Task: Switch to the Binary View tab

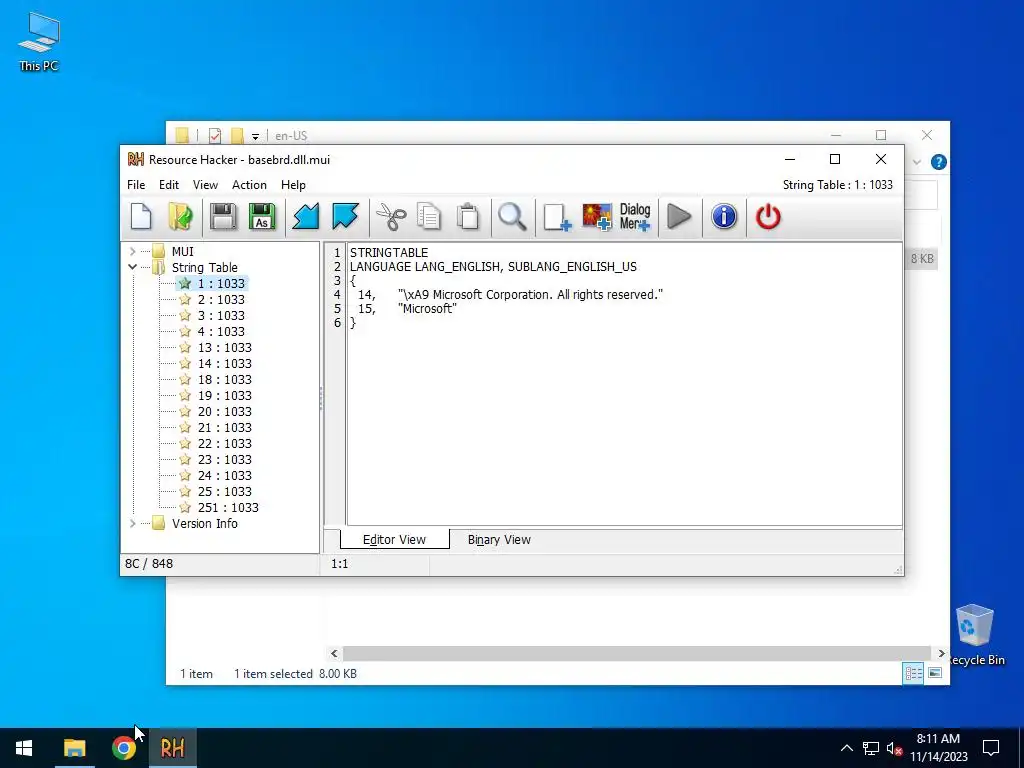Action: [499, 540]
